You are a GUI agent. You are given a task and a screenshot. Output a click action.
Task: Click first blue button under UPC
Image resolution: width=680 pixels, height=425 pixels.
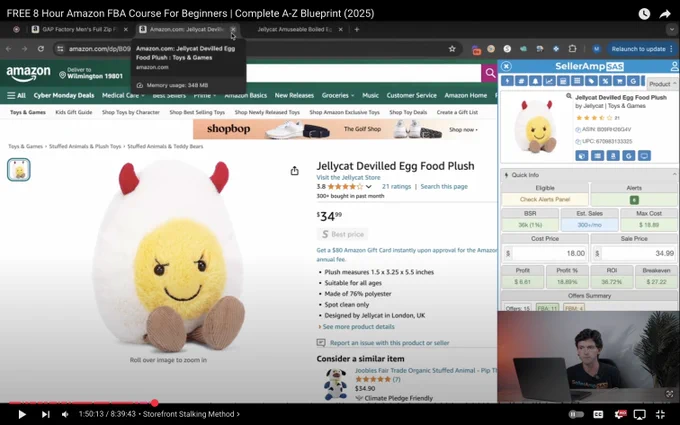coord(582,156)
